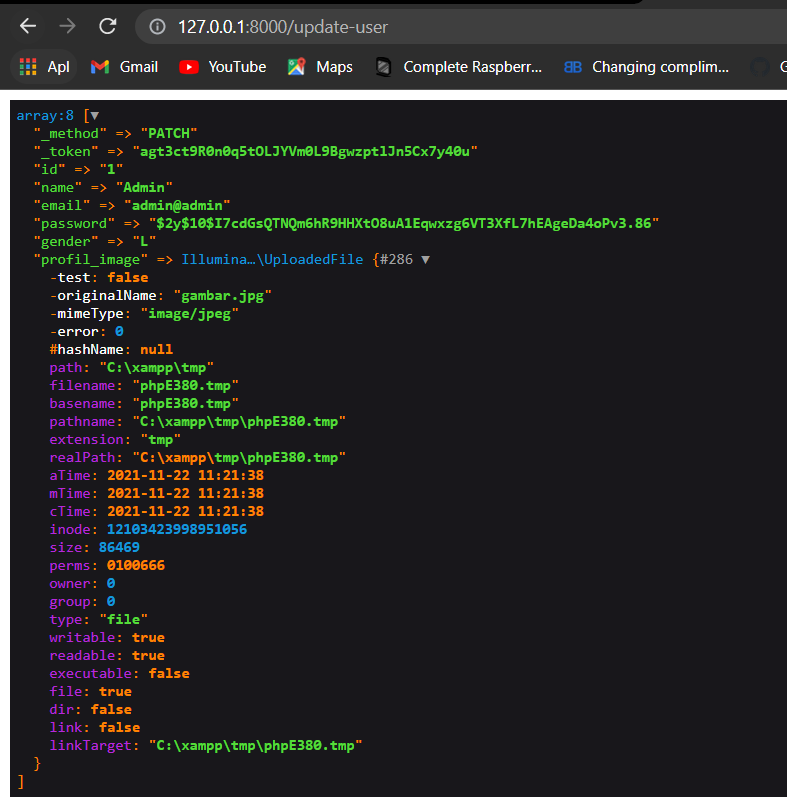The image size is (787, 799).
Task: Click the test false value
Action: click(x=127, y=277)
